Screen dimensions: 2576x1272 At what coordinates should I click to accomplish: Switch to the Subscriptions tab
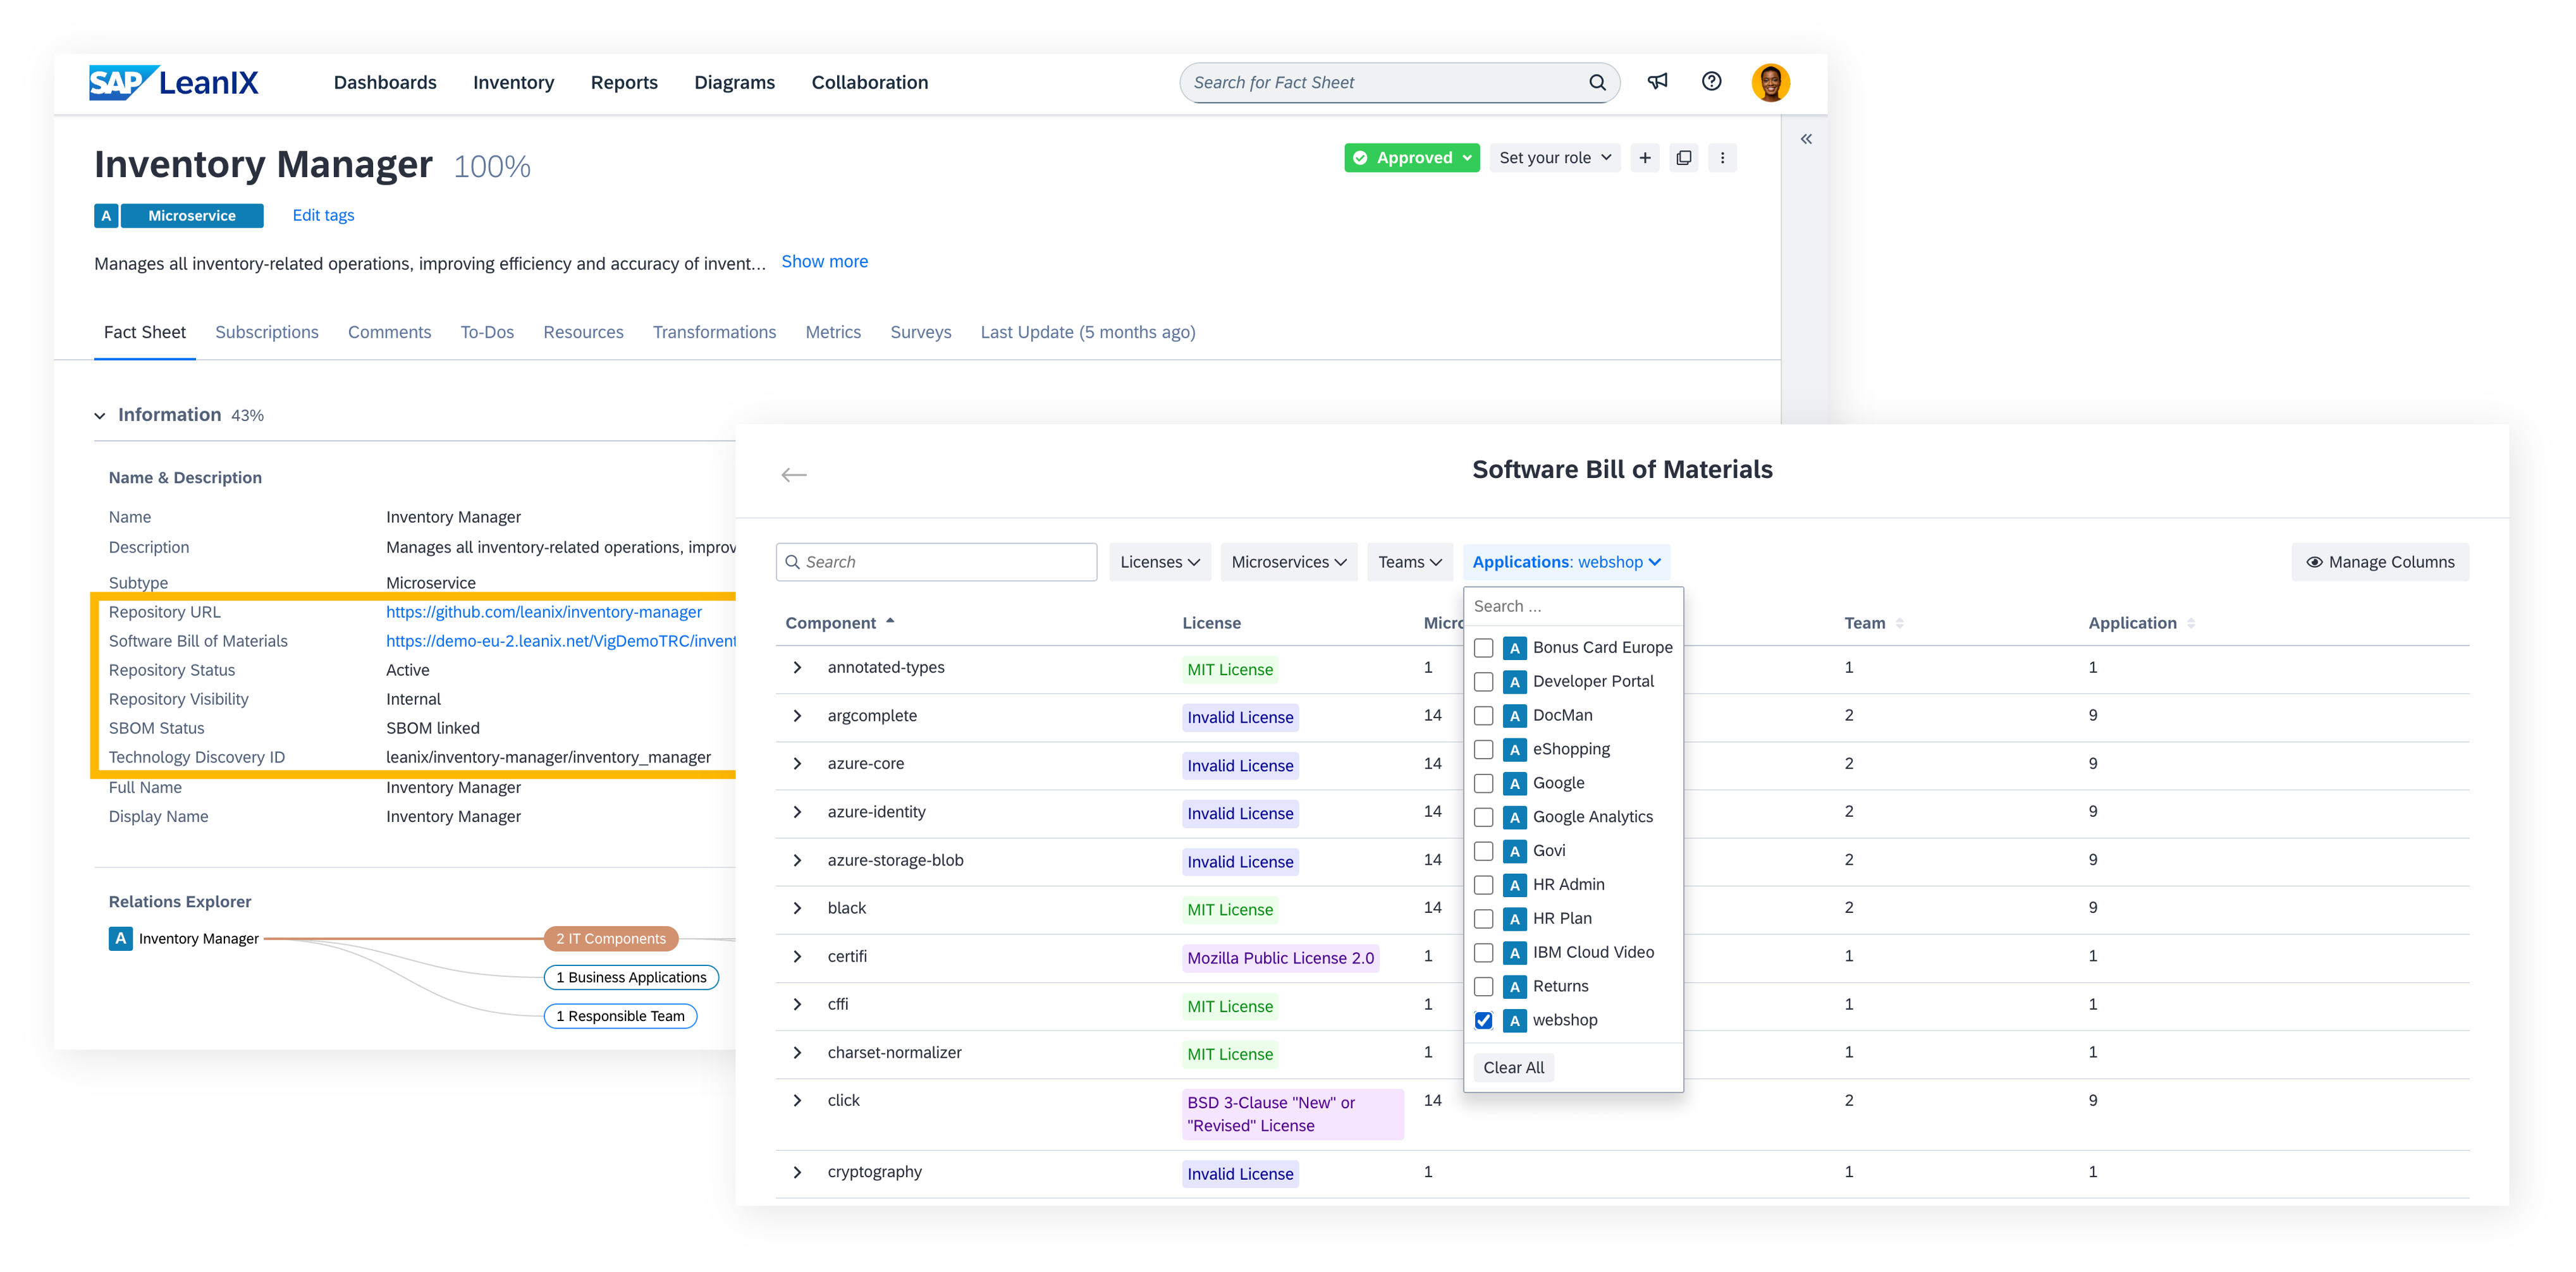[267, 332]
